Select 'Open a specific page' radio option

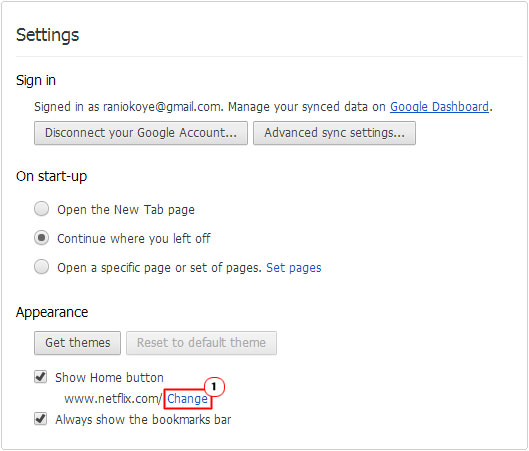(41, 267)
